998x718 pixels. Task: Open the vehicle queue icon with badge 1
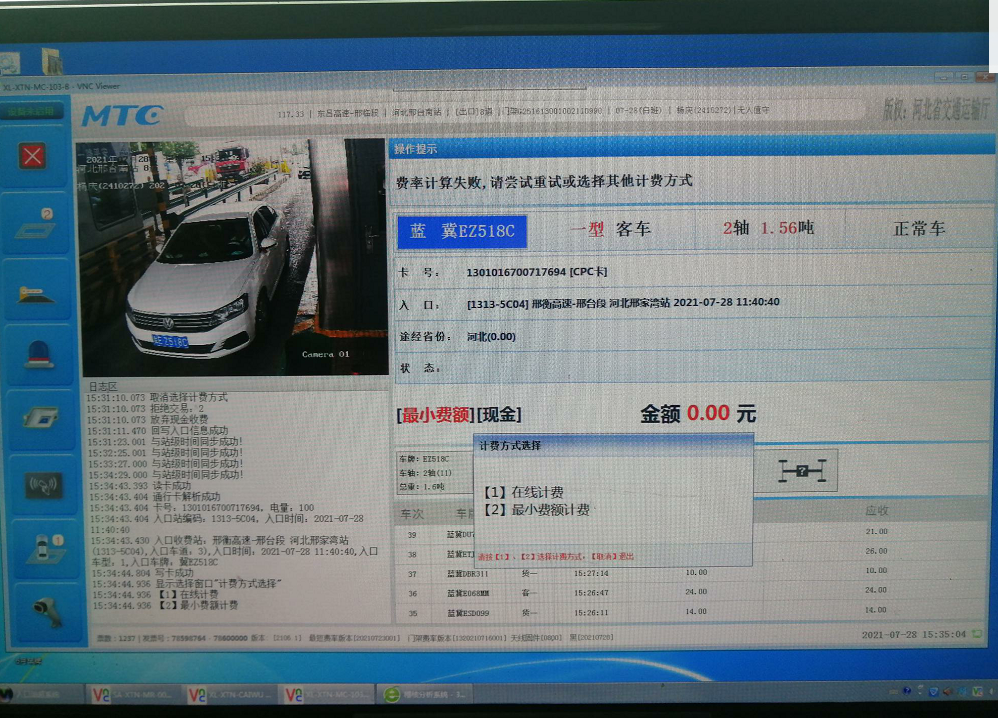tap(45, 548)
